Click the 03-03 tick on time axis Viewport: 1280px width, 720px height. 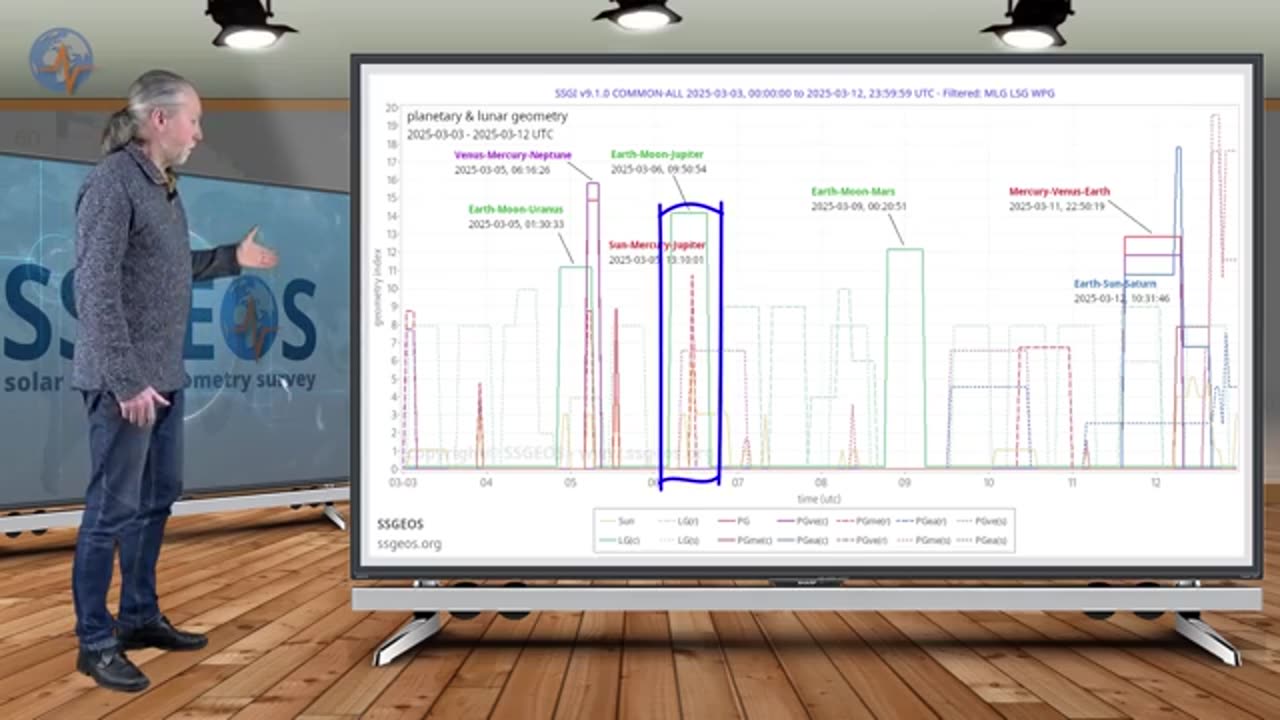(403, 483)
